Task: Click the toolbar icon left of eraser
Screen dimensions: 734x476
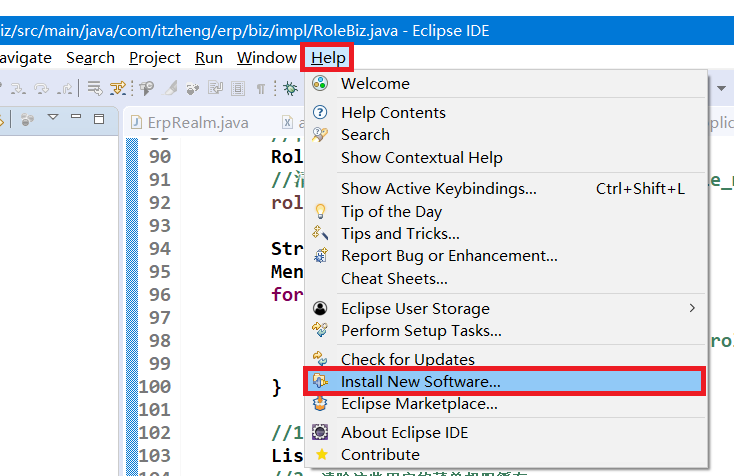Action: click(x=147, y=88)
